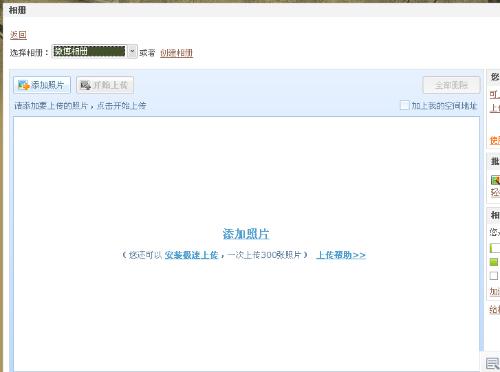The width and height of the screenshot is (500, 372).
Task: Click the 给… link in right sidebar
Action: (495, 310)
